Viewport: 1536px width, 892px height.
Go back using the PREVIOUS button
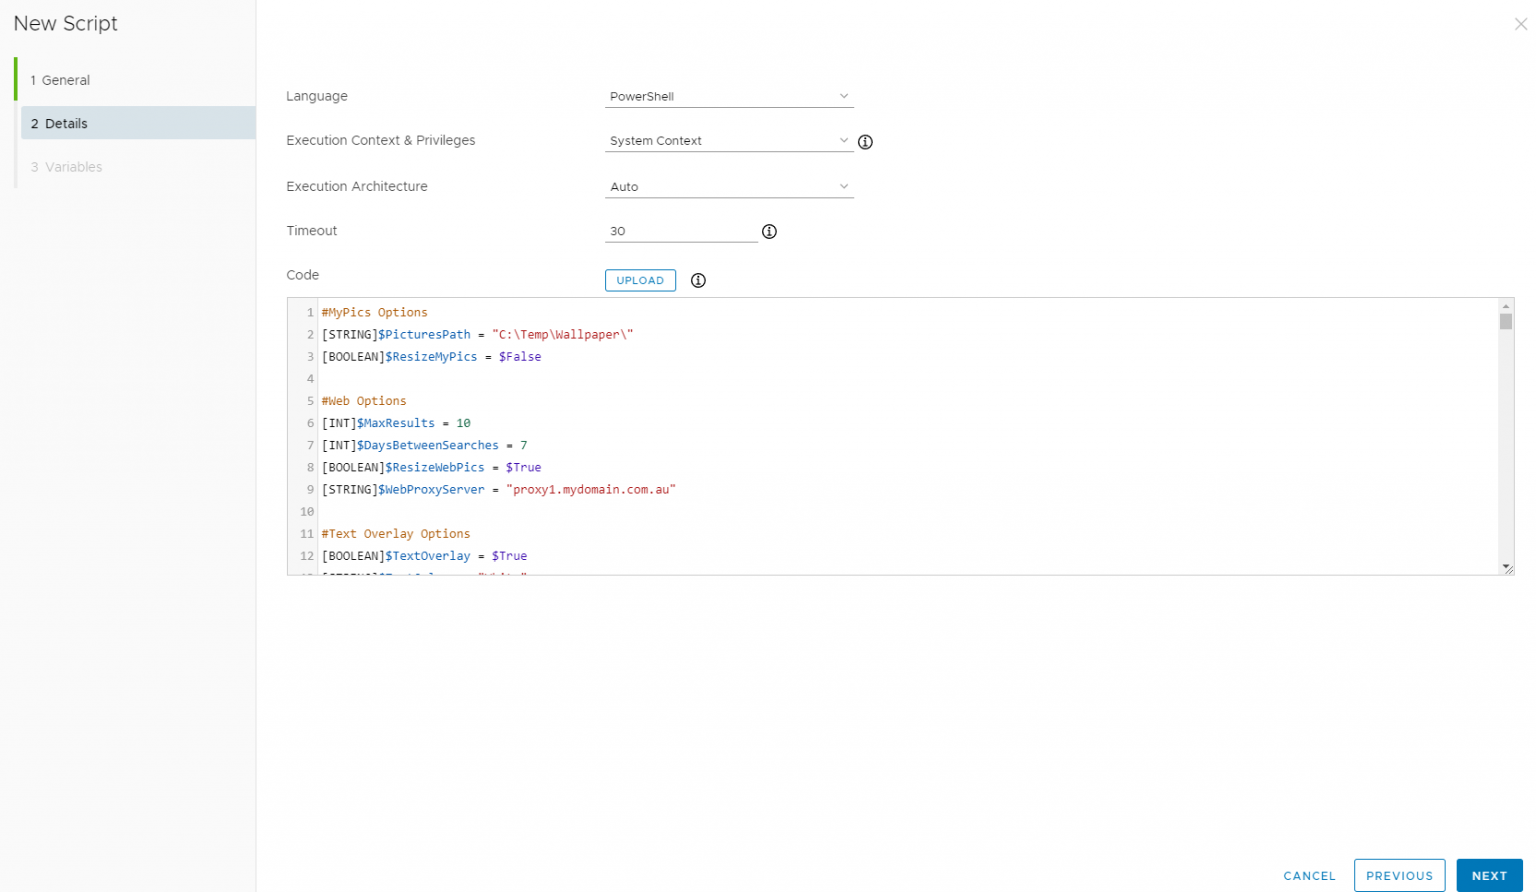tap(1399, 875)
